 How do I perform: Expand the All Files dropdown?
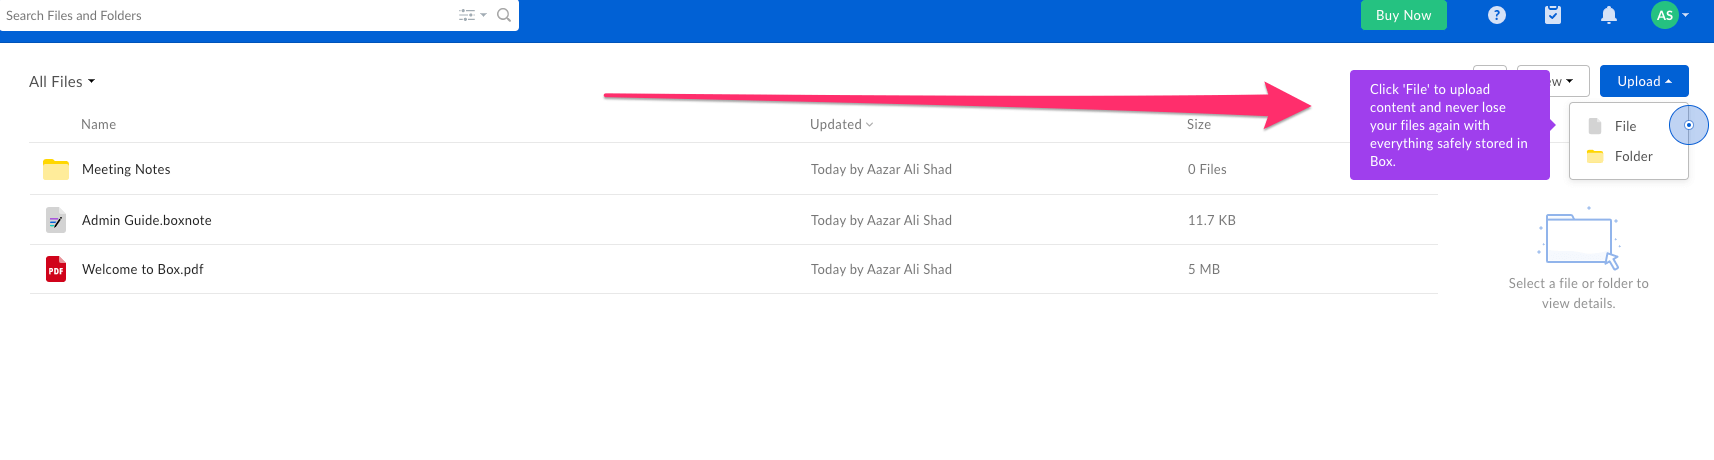tap(62, 82)
